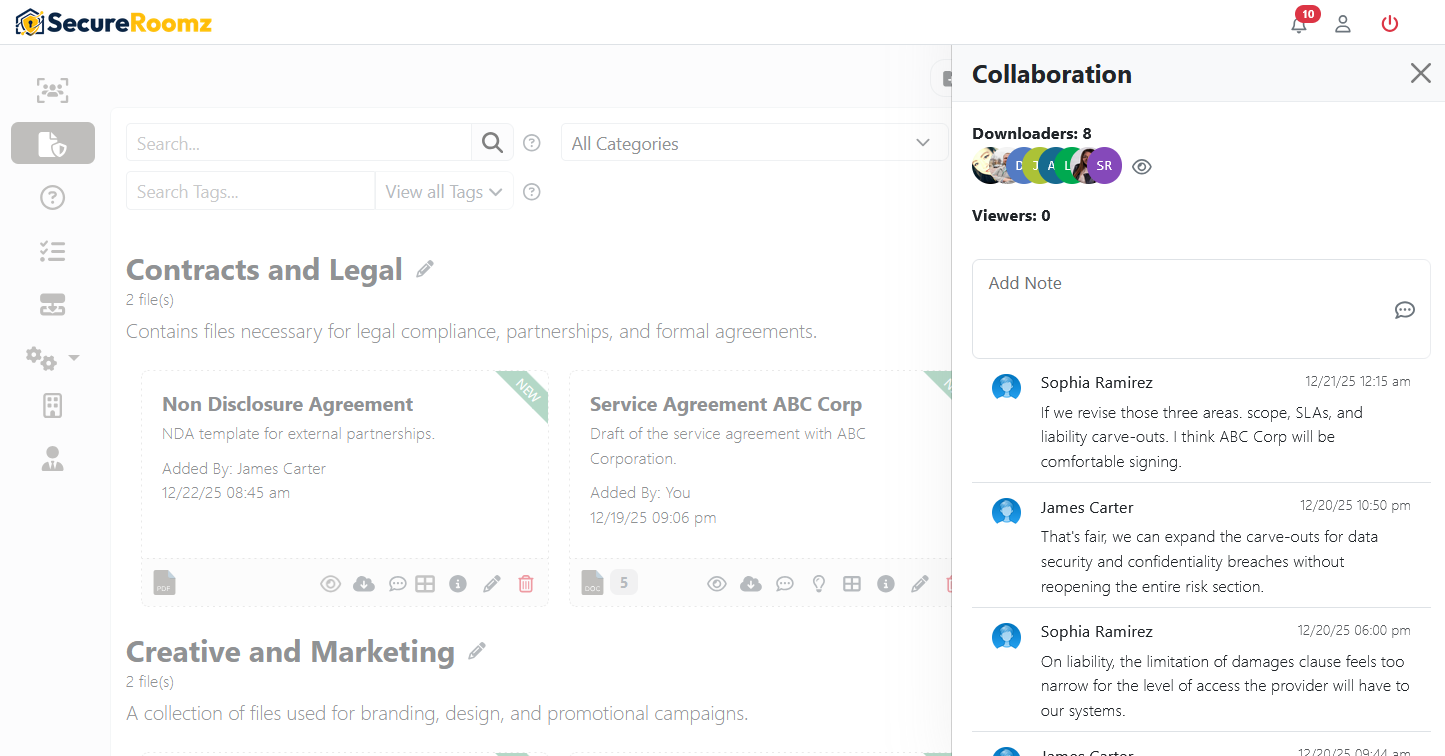Click the purple SR downloader avatar
The image size is (1445, 756).
click(x=1104, y=166)
